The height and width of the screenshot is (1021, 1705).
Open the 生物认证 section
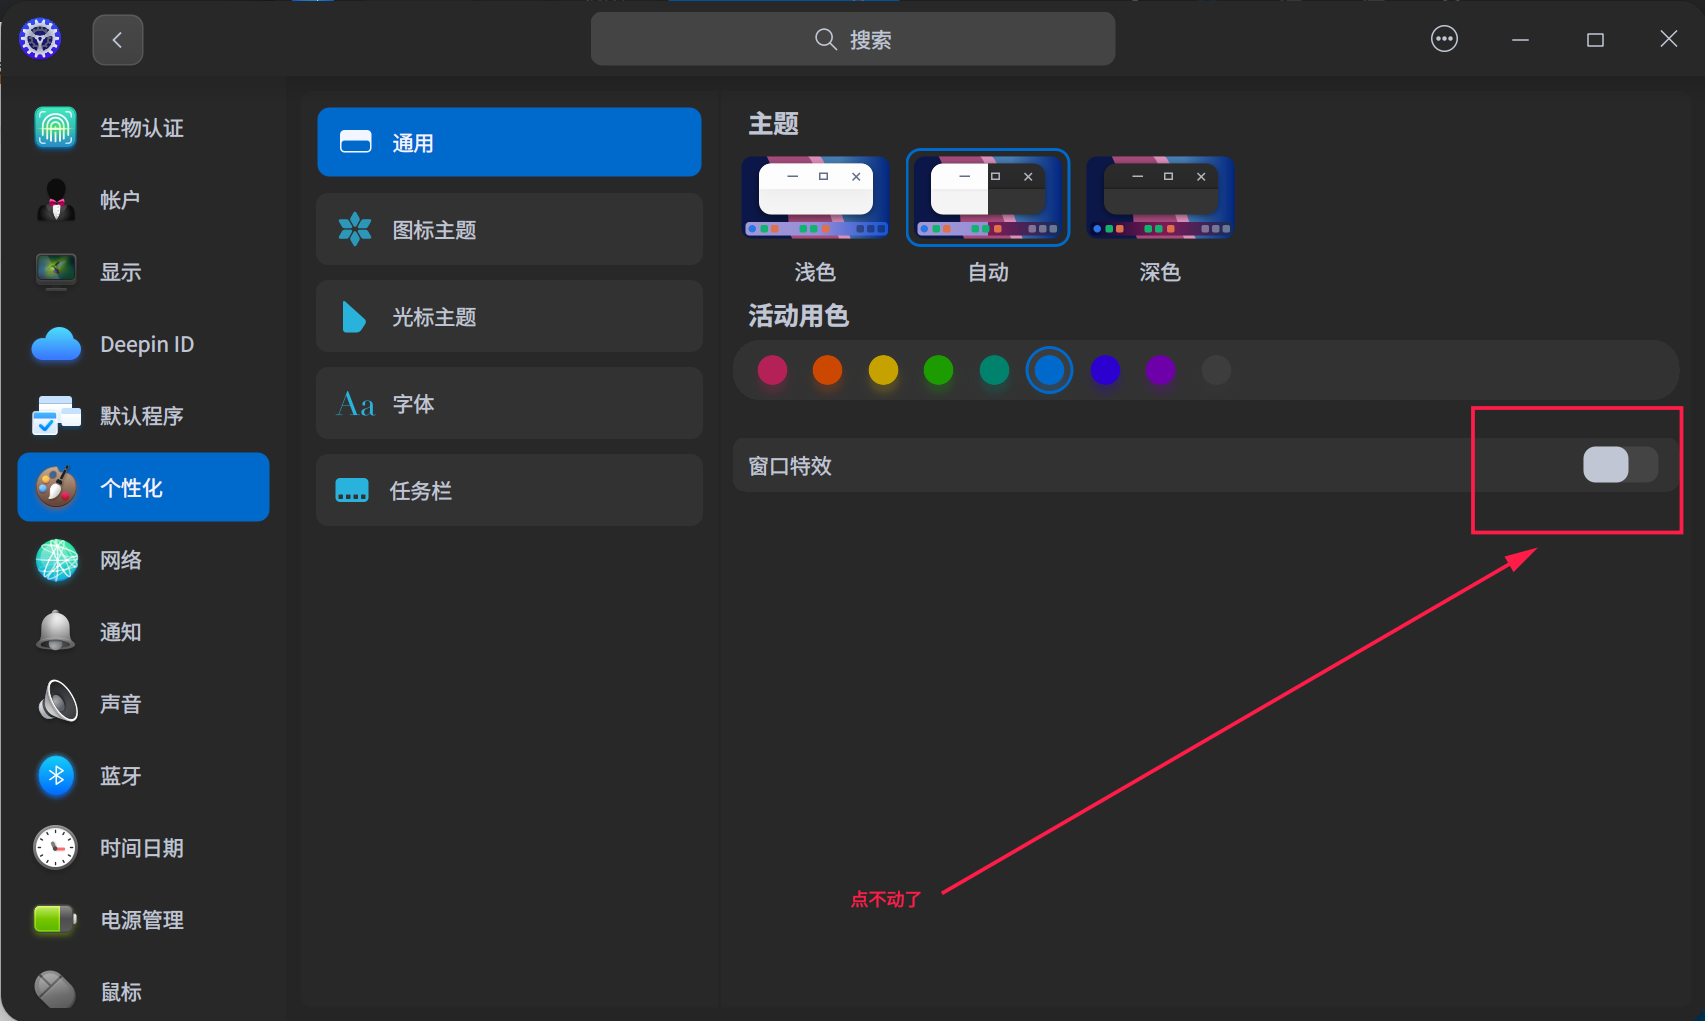click(x=144, y=128)
